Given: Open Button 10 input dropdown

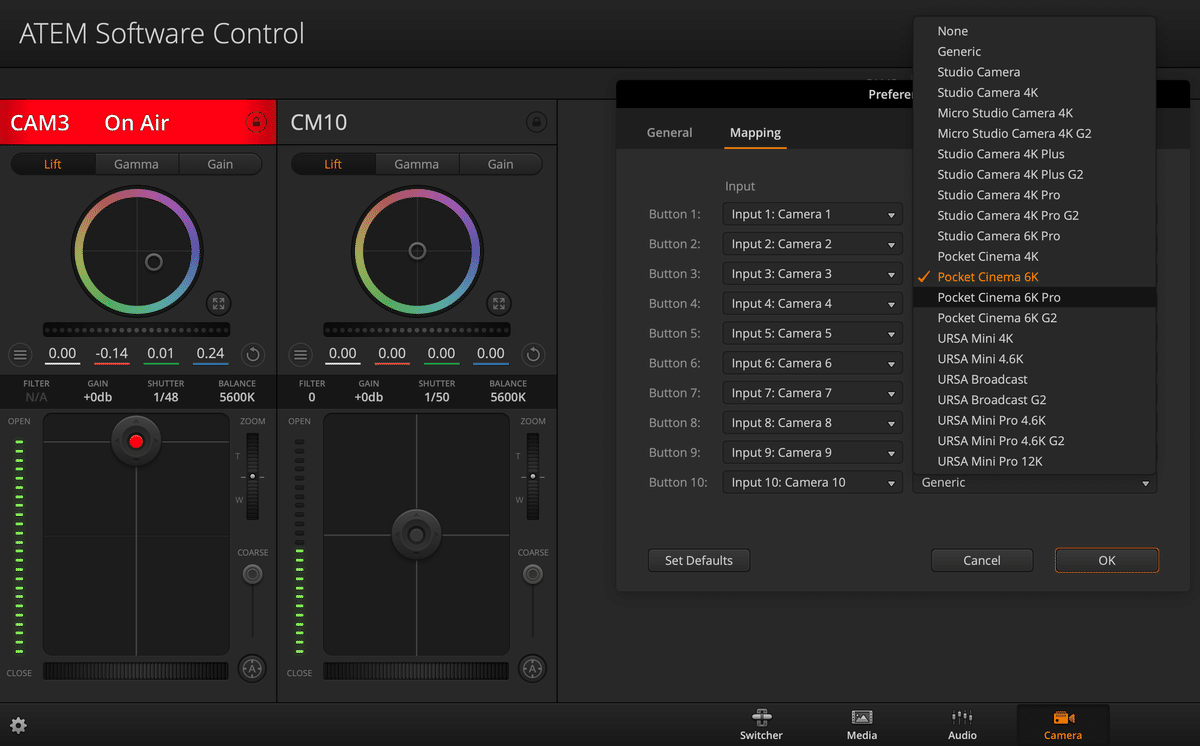Looking at the screenshot, I should (x=813, y=482).
